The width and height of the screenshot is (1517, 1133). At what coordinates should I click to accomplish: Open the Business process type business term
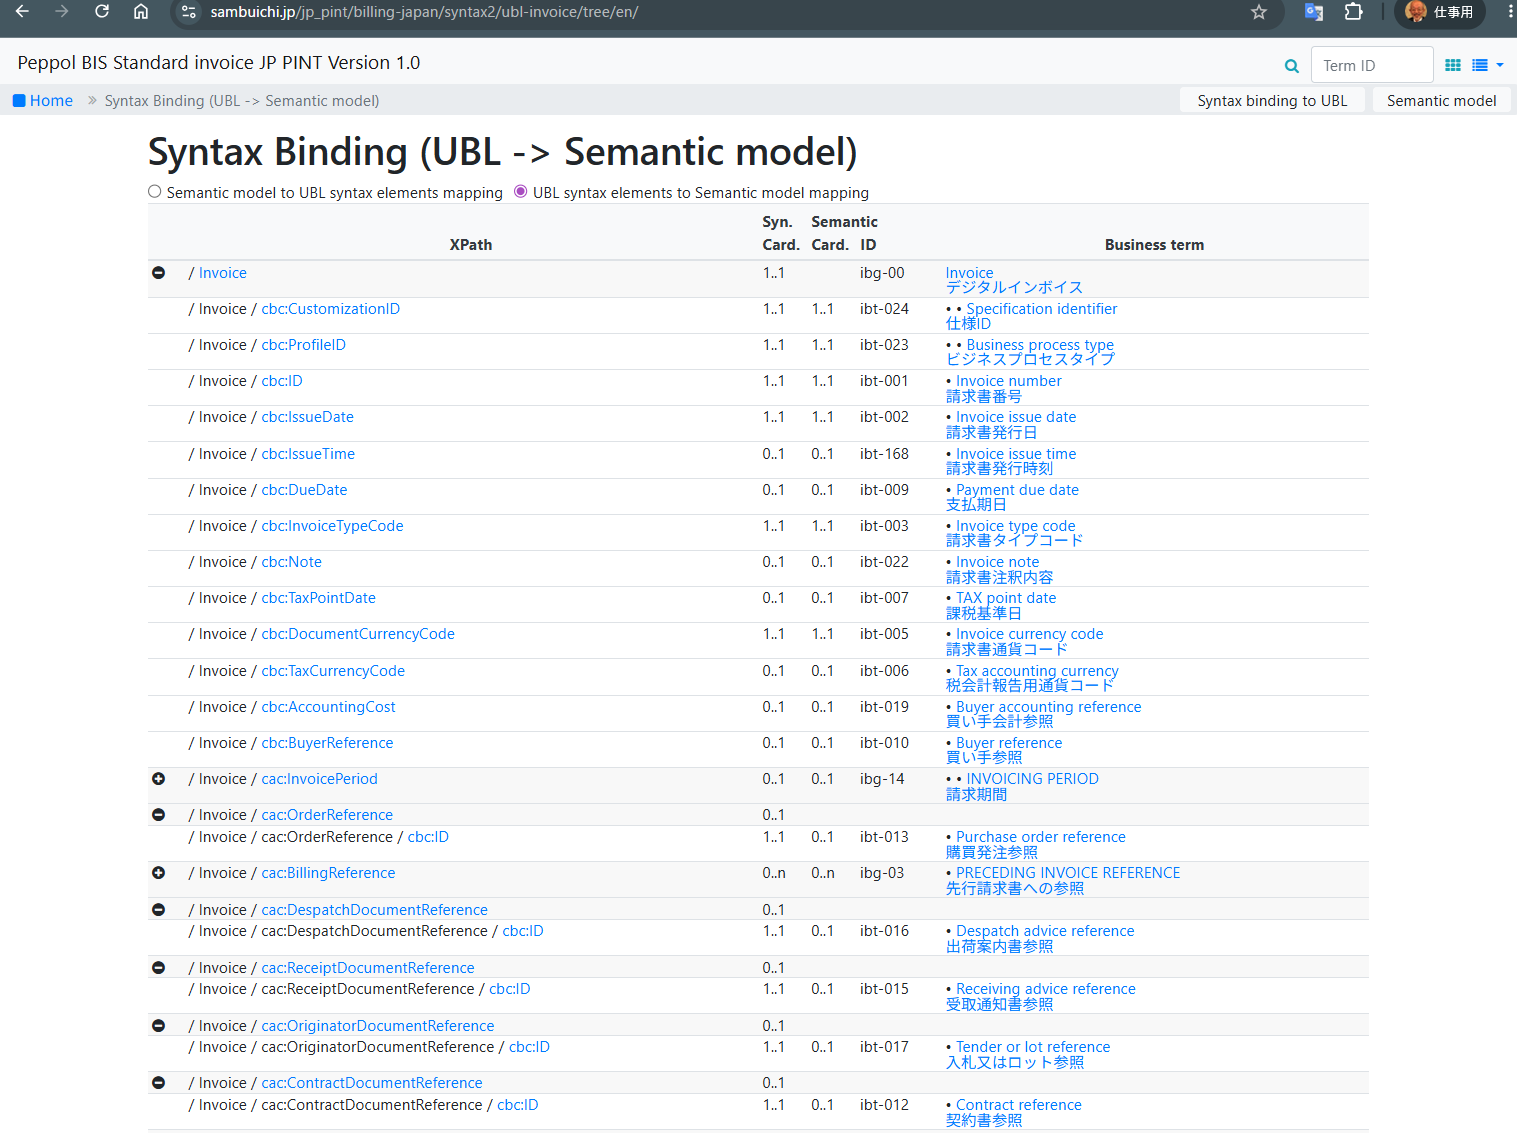(x=1040, y=345)
